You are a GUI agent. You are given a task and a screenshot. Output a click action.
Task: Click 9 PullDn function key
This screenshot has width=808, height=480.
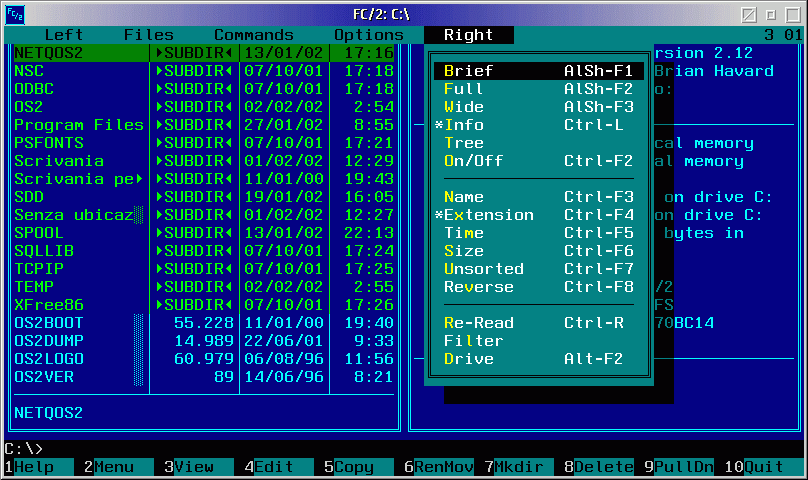click(679, 467)
